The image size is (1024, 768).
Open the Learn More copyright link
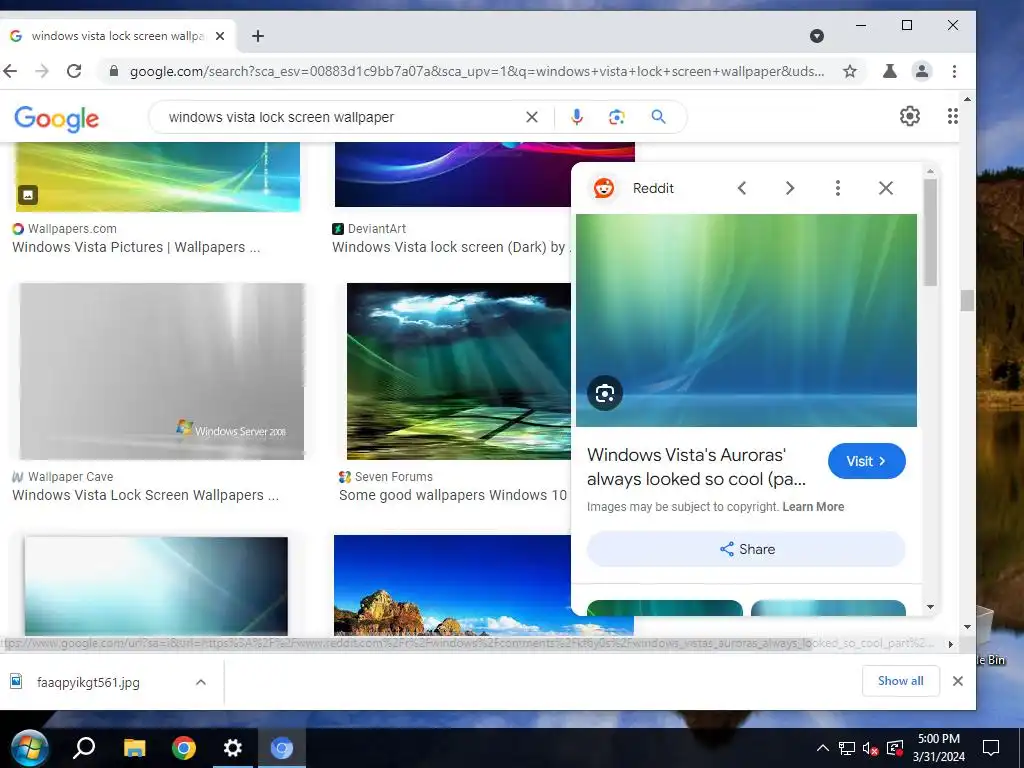coord(813,507)
